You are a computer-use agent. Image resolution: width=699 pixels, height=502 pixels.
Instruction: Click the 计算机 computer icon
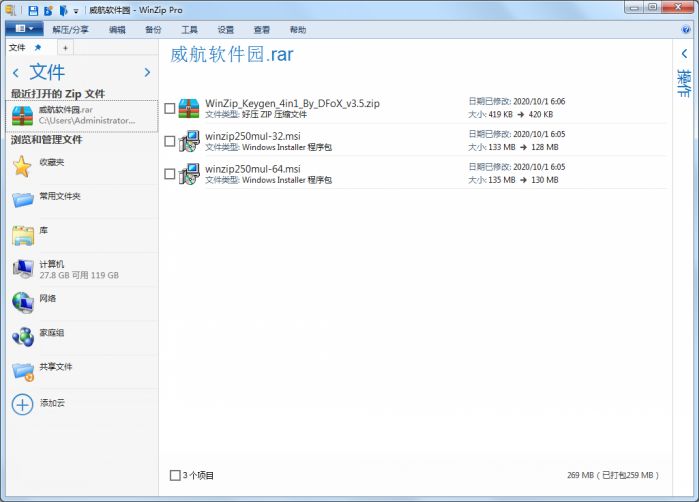(x=23, y=268)
